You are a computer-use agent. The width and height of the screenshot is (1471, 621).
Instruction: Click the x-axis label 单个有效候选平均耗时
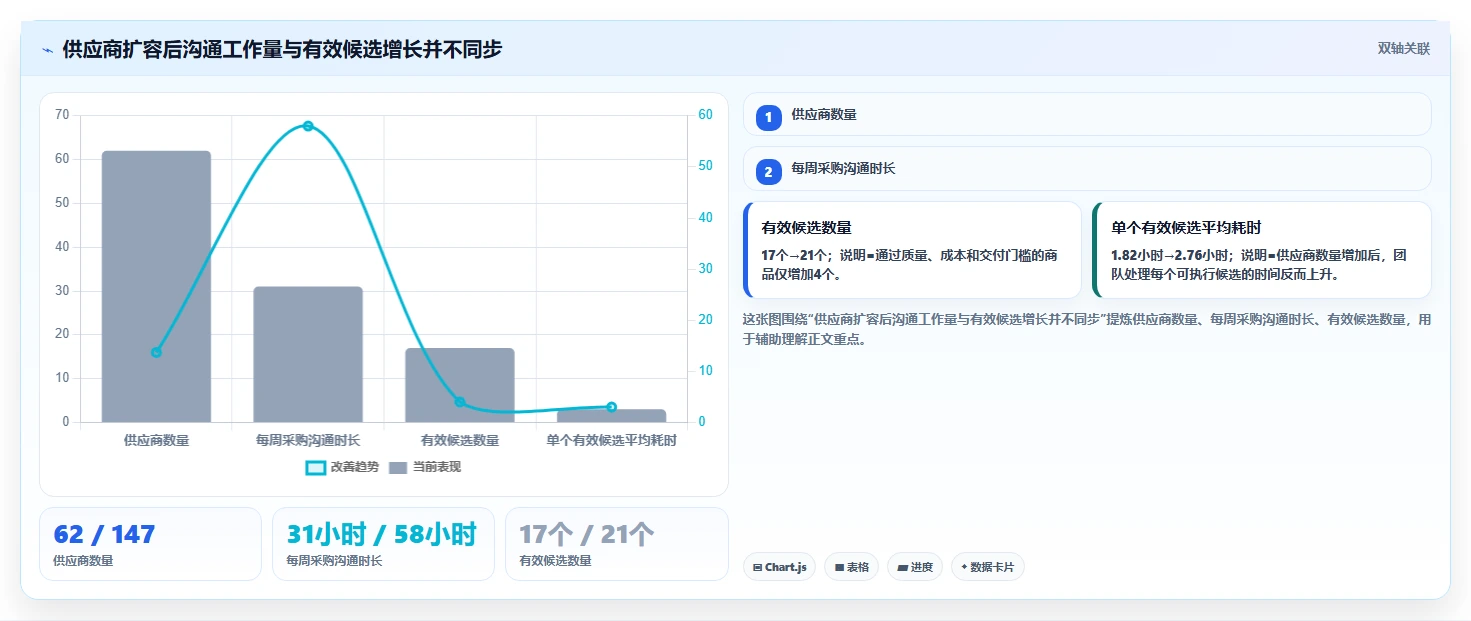[x=612, y=440]
